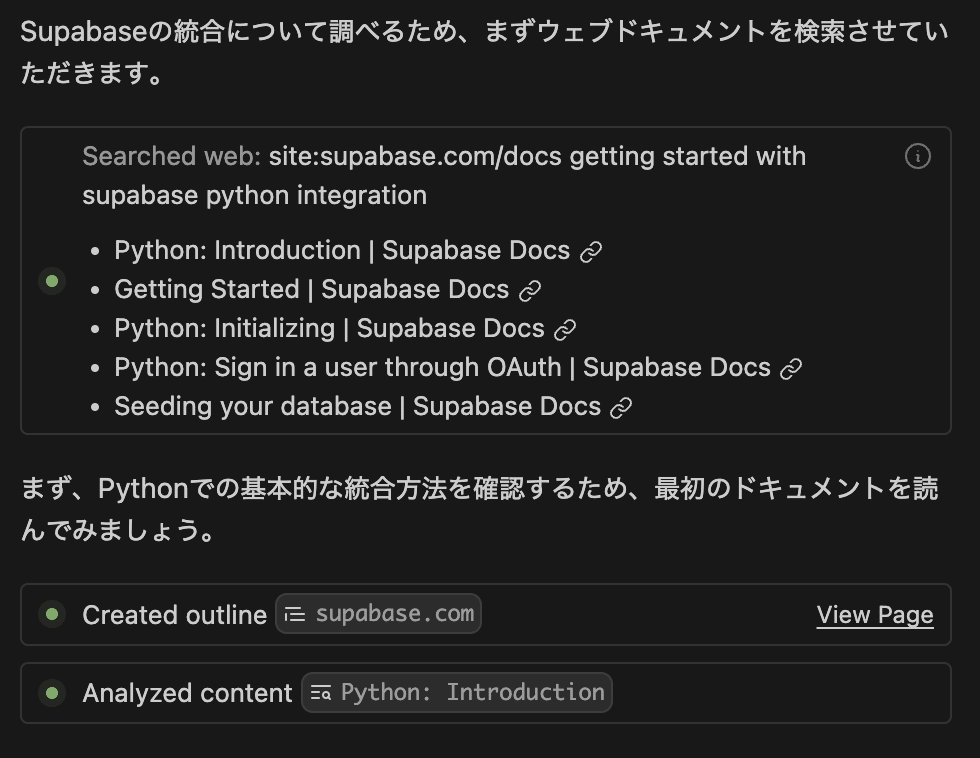Click the outline icon in supabase.com chip
Image resolution: width=980 pixels, height=758 pixels.
[294, 614]
